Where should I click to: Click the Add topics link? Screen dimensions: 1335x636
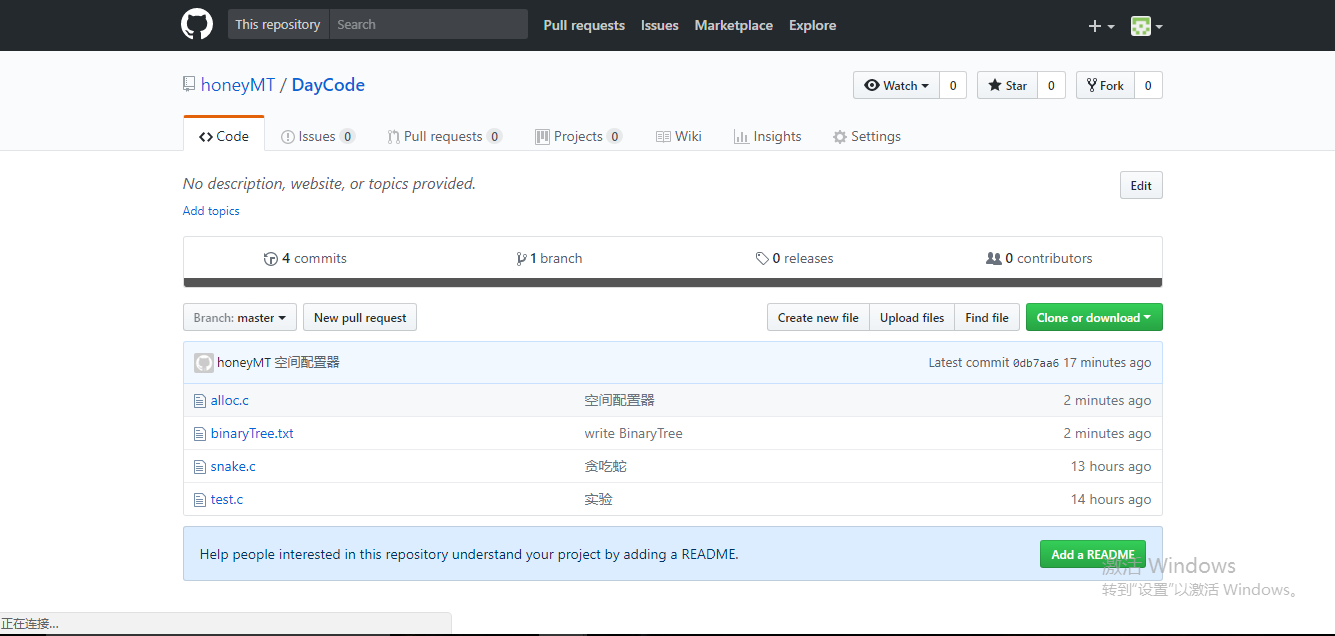(211, 211)
